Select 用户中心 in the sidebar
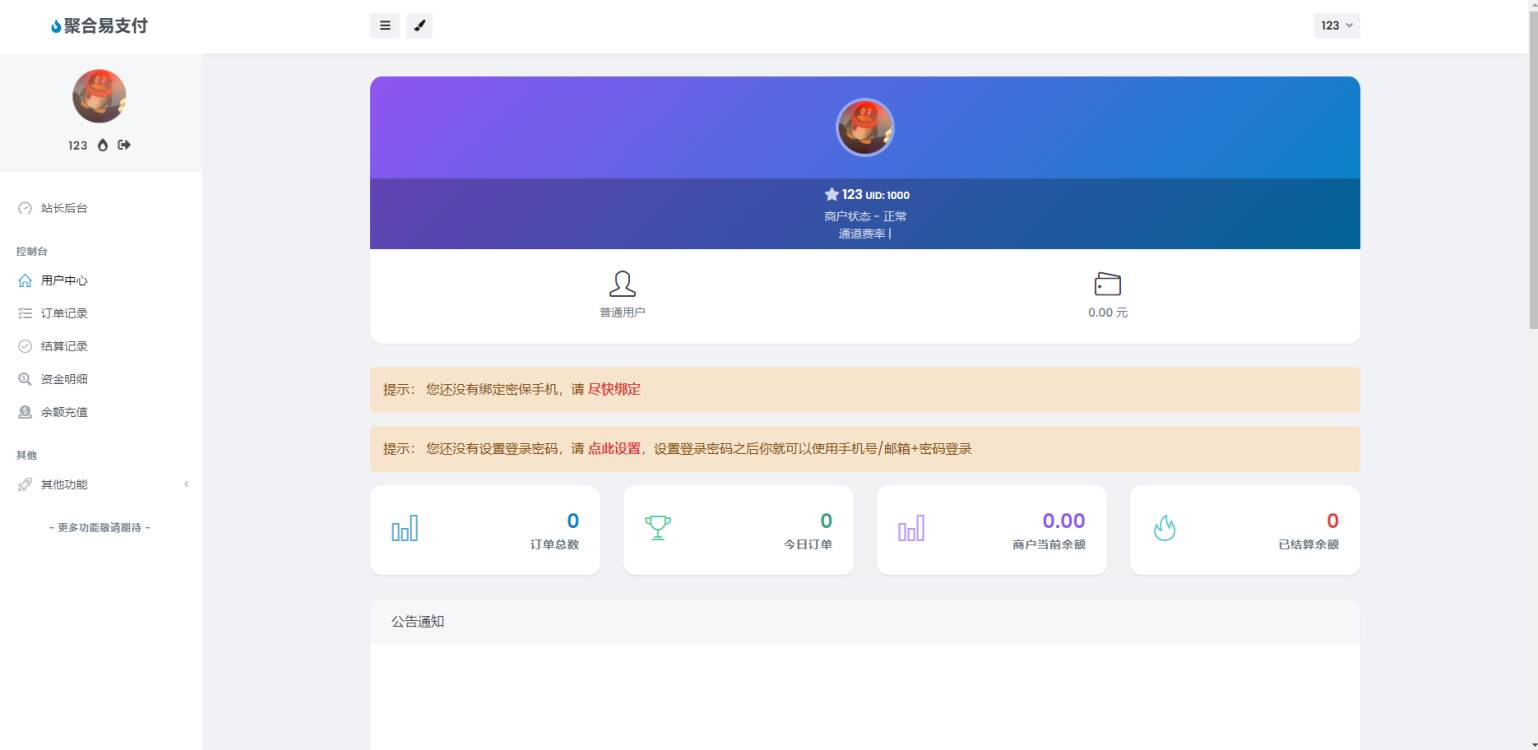Image resolution: width=1538 pixels, height=750 pixels. point(64,281)
